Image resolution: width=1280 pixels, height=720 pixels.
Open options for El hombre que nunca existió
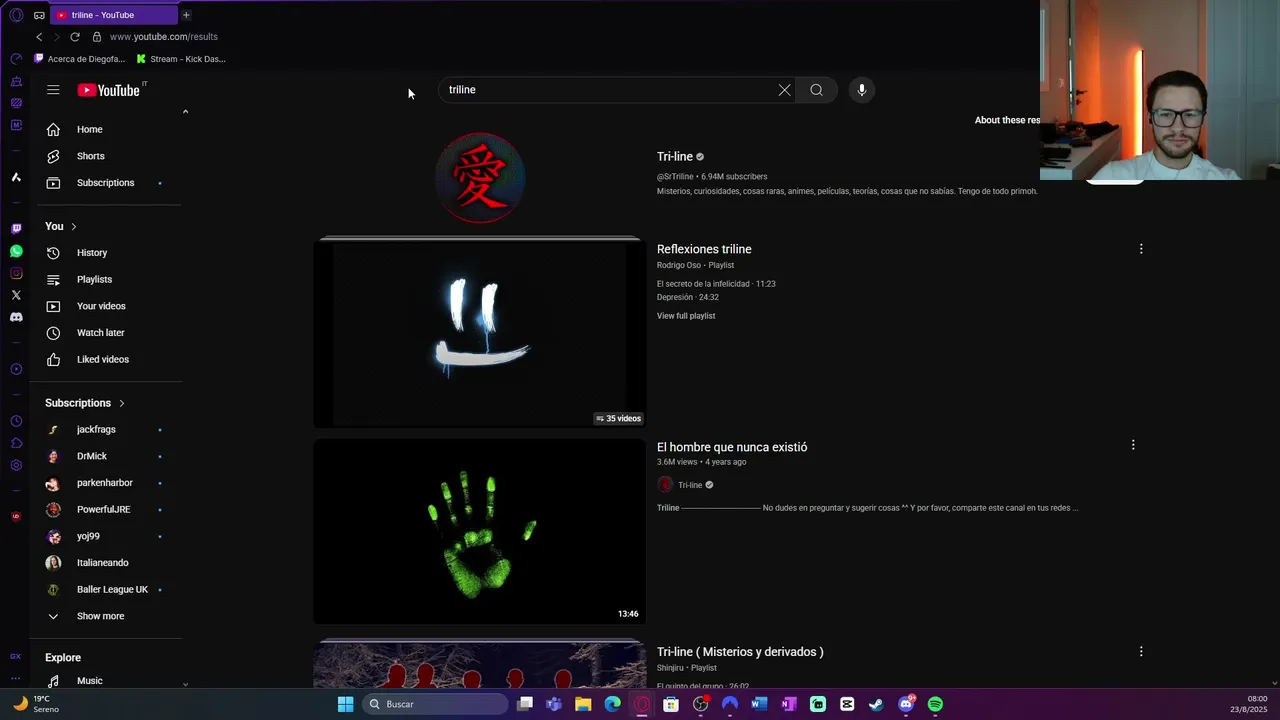(1133, 445)
